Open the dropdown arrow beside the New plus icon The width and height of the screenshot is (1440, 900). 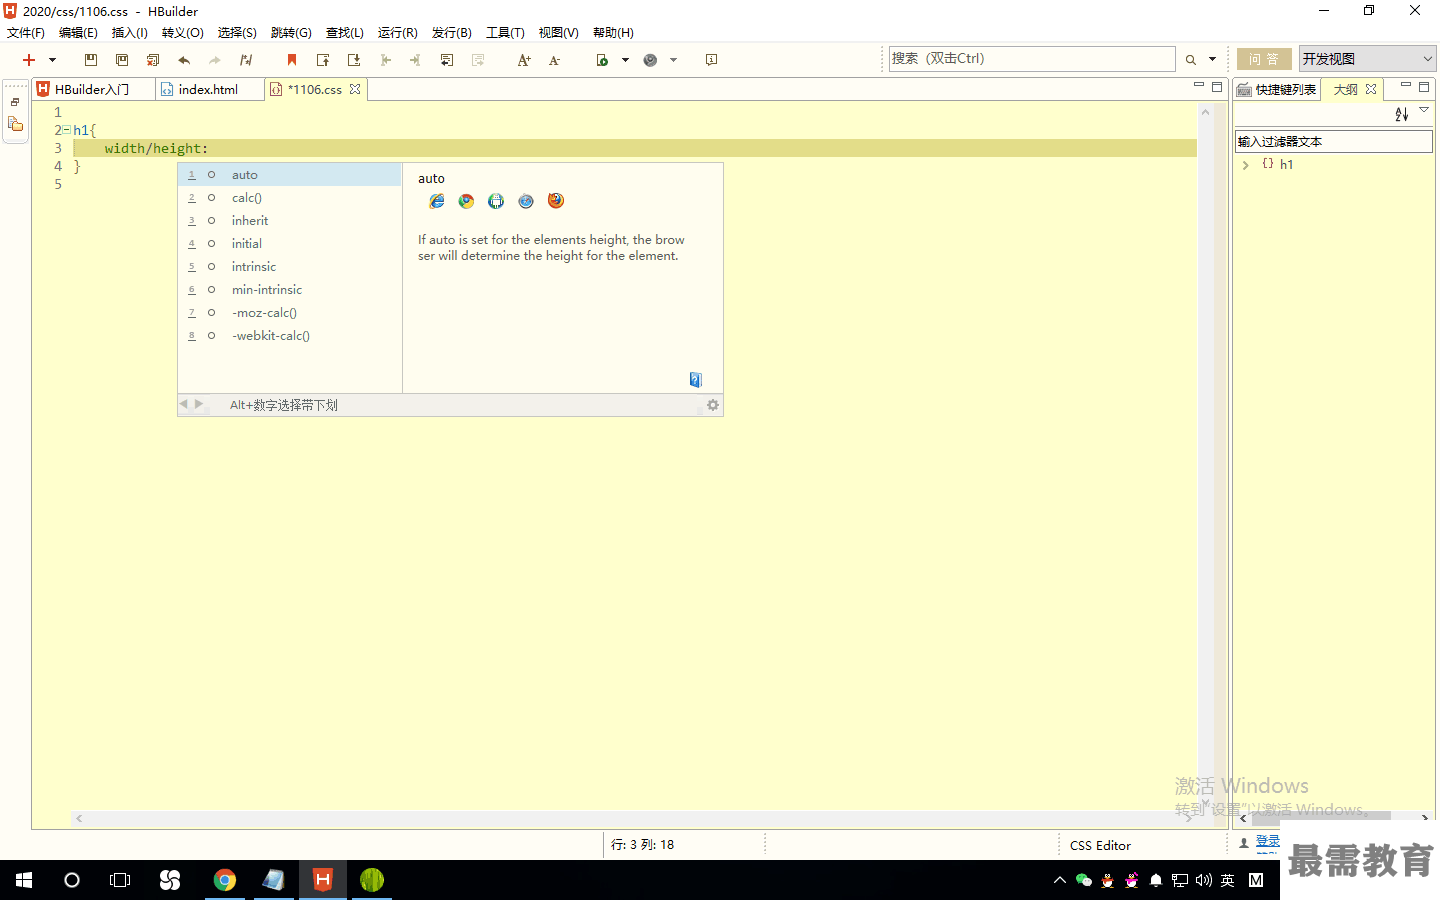(x=52, y=60)
